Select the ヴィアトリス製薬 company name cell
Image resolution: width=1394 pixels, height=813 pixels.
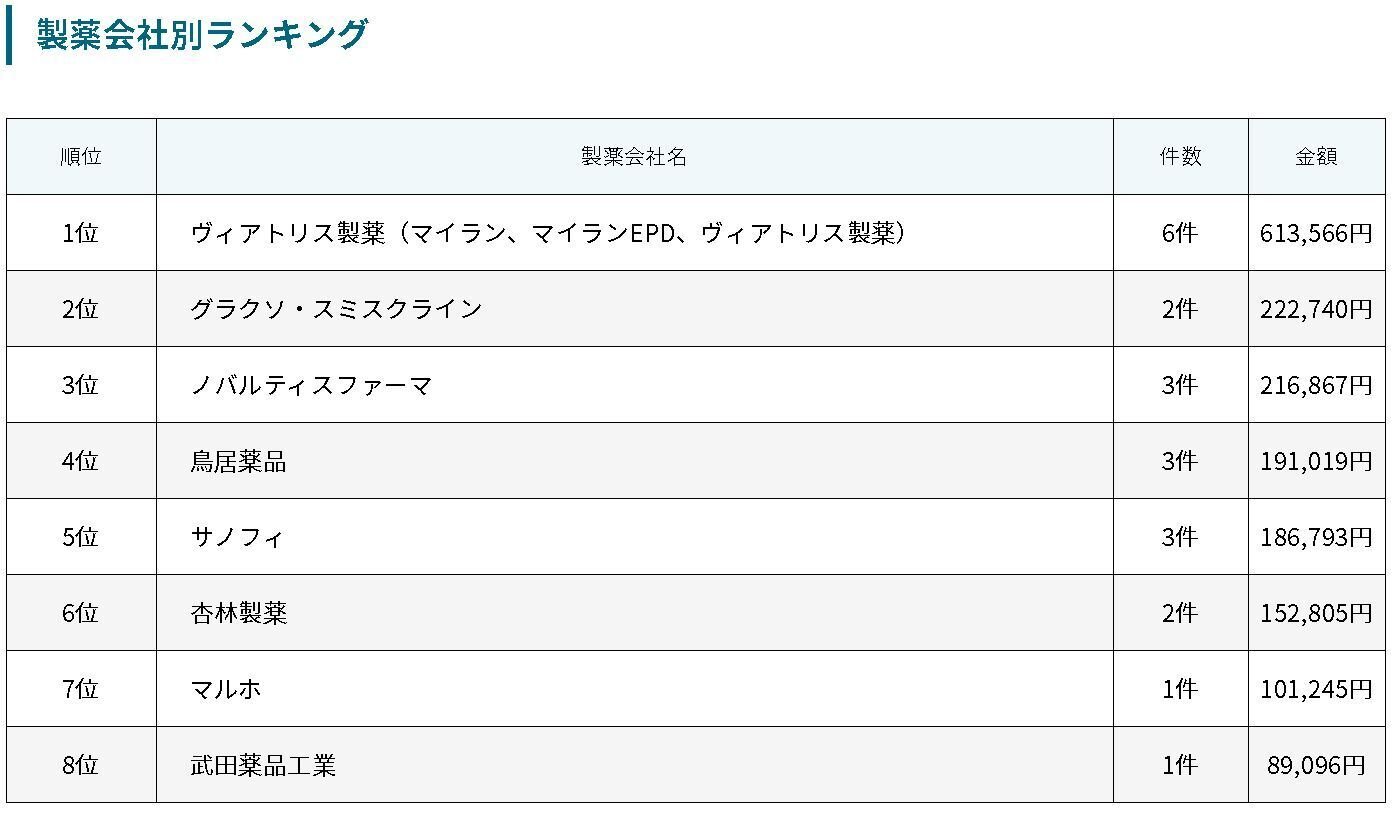[634, 233]
